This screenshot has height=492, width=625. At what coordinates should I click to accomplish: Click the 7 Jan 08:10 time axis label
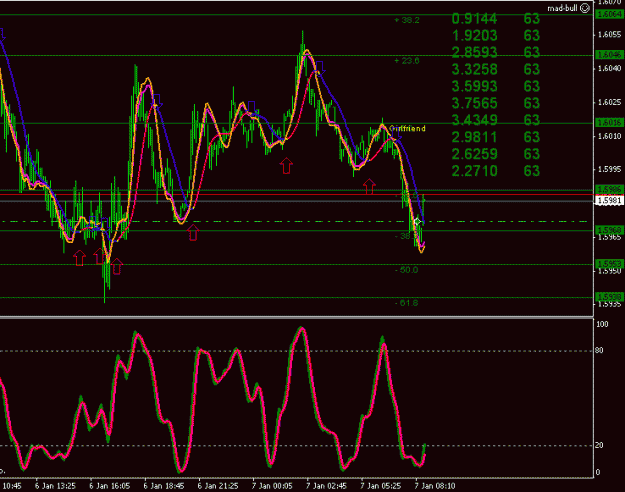click(x=435, y=486)
